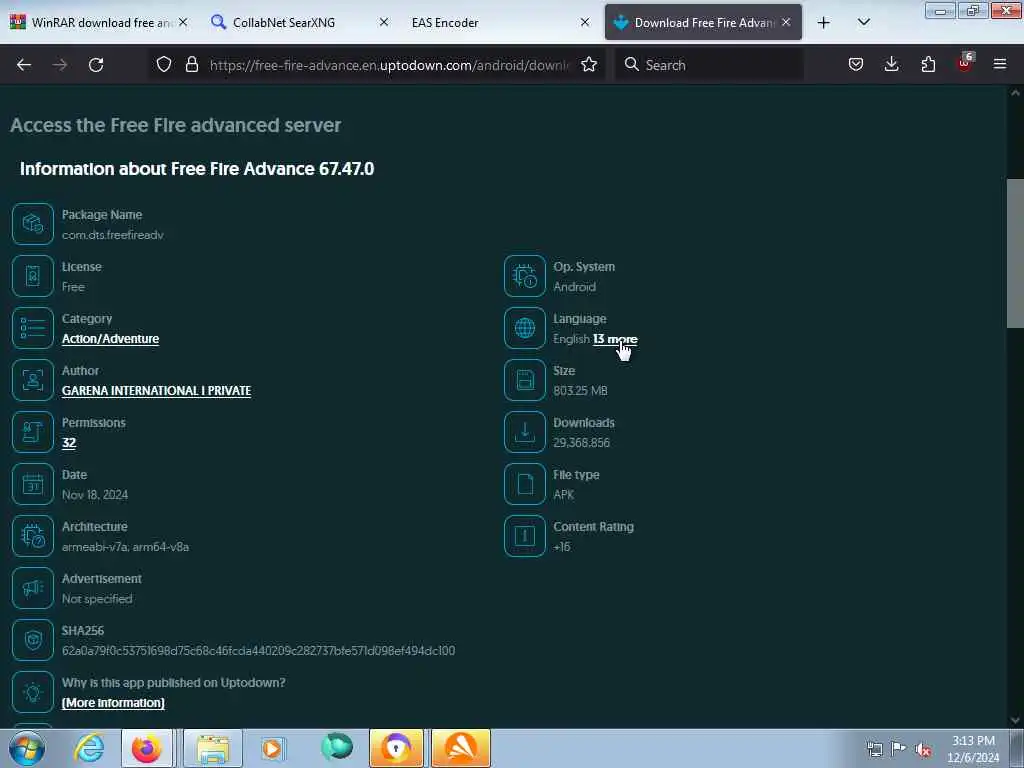Image resolution: width=1024 pixels, height=768 pixels.
Task: Close the EAS Encoder tab
Action: point(585,22)
